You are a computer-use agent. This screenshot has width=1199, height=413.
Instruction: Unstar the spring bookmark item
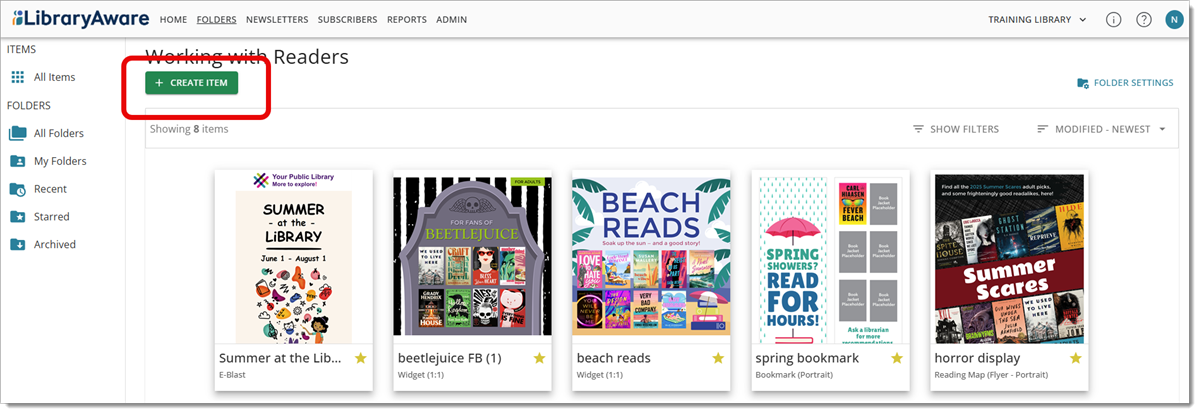pyautogui.click(x=897, y=358)
